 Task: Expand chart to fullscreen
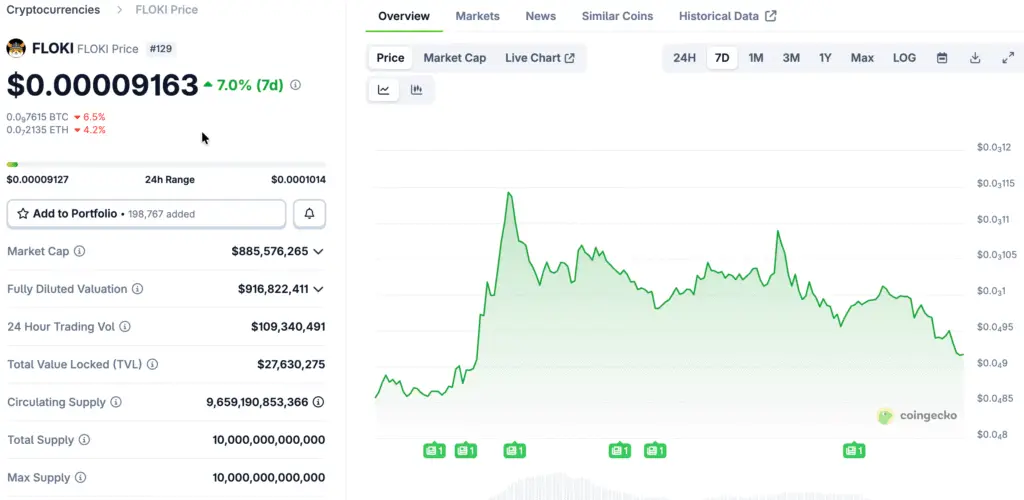pos(1007,58)
